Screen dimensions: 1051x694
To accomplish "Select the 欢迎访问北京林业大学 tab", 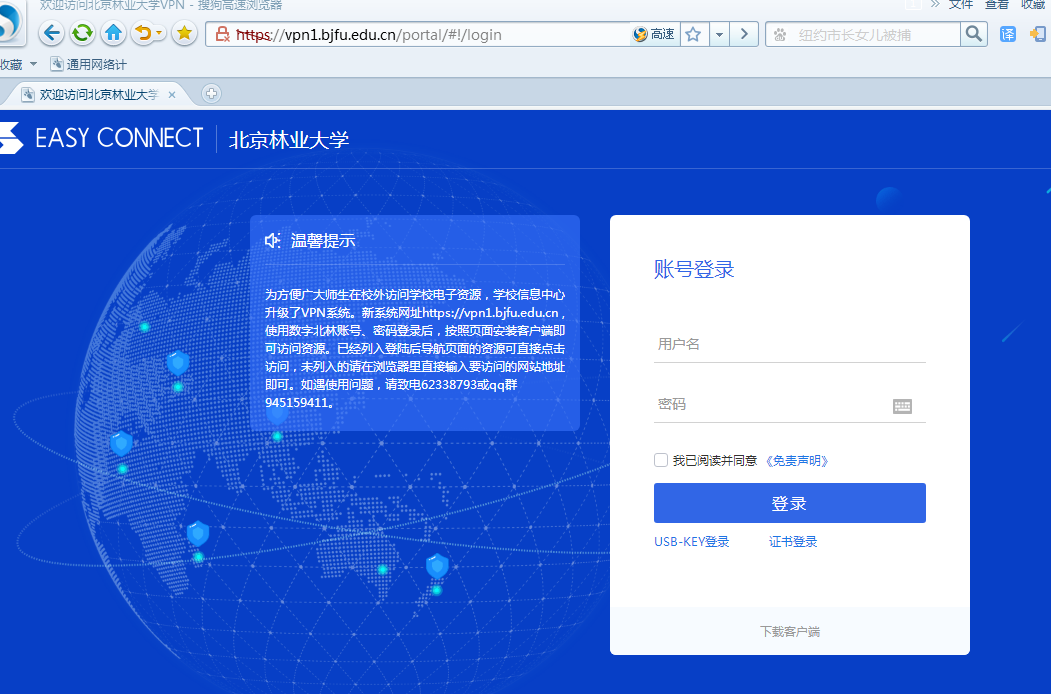I will 97,94.
